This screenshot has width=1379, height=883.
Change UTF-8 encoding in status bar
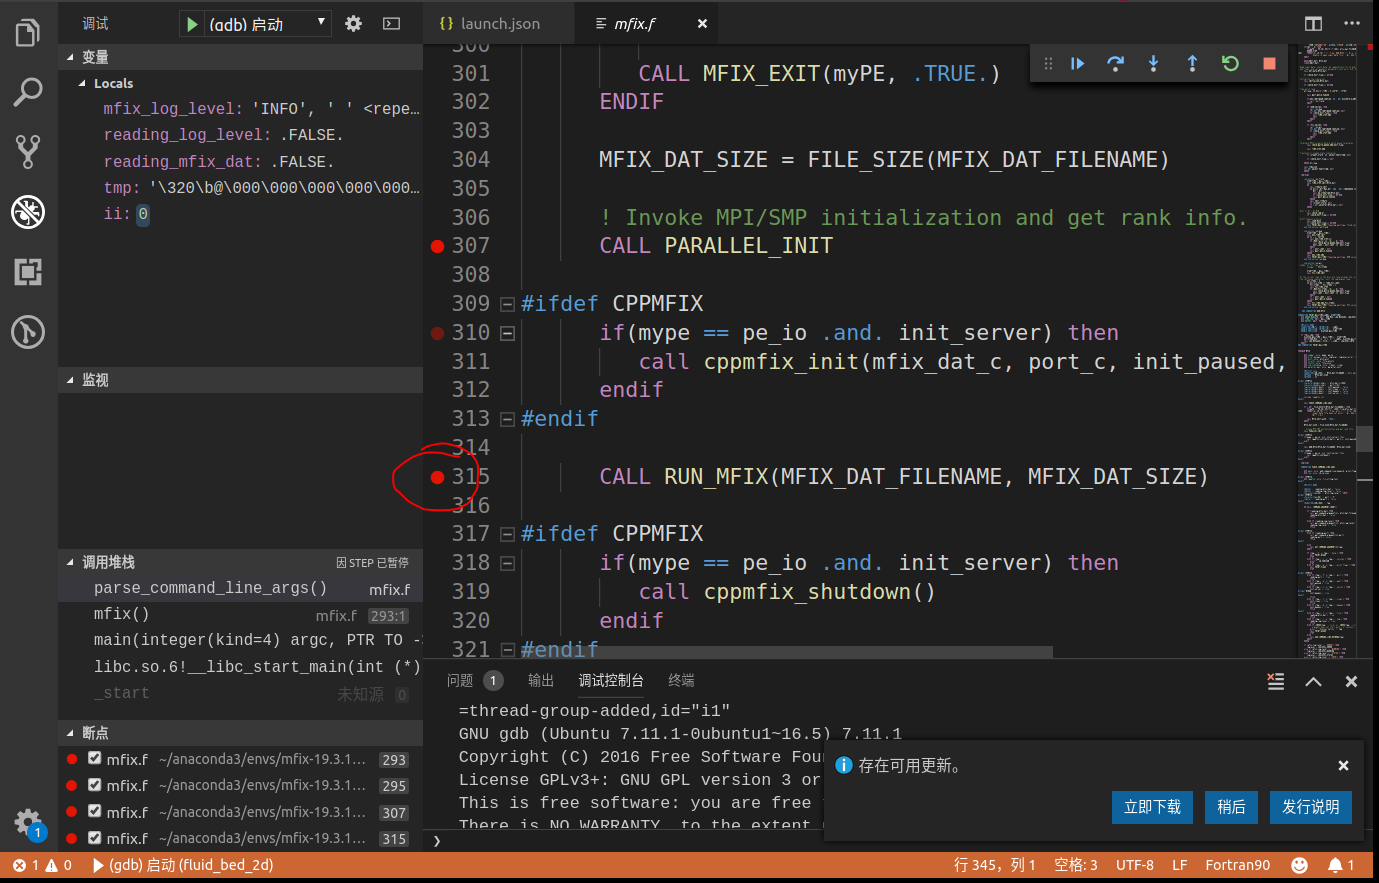click(1135, 865)
